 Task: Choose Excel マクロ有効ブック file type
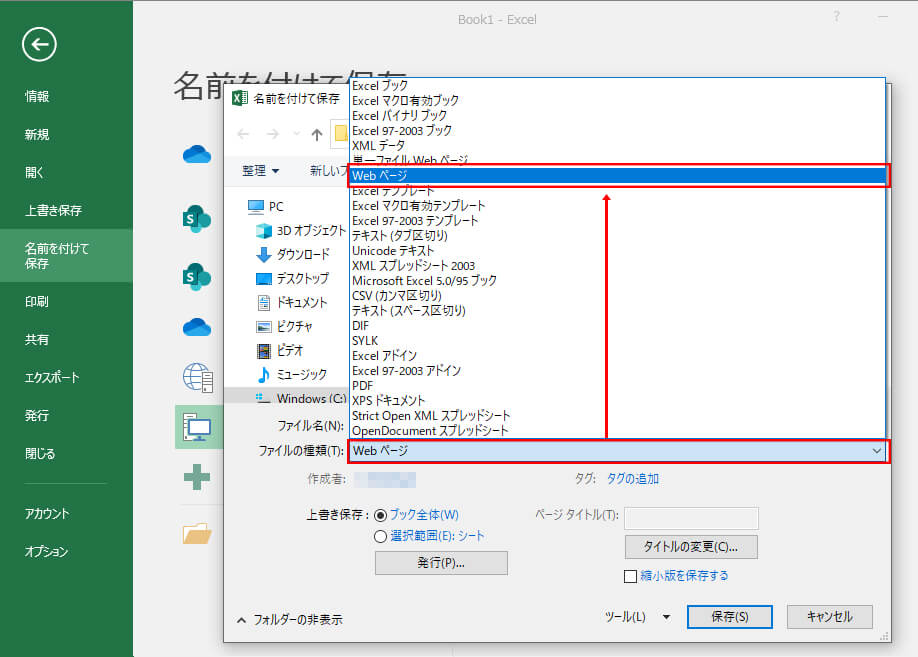click(x=405, y=101)
